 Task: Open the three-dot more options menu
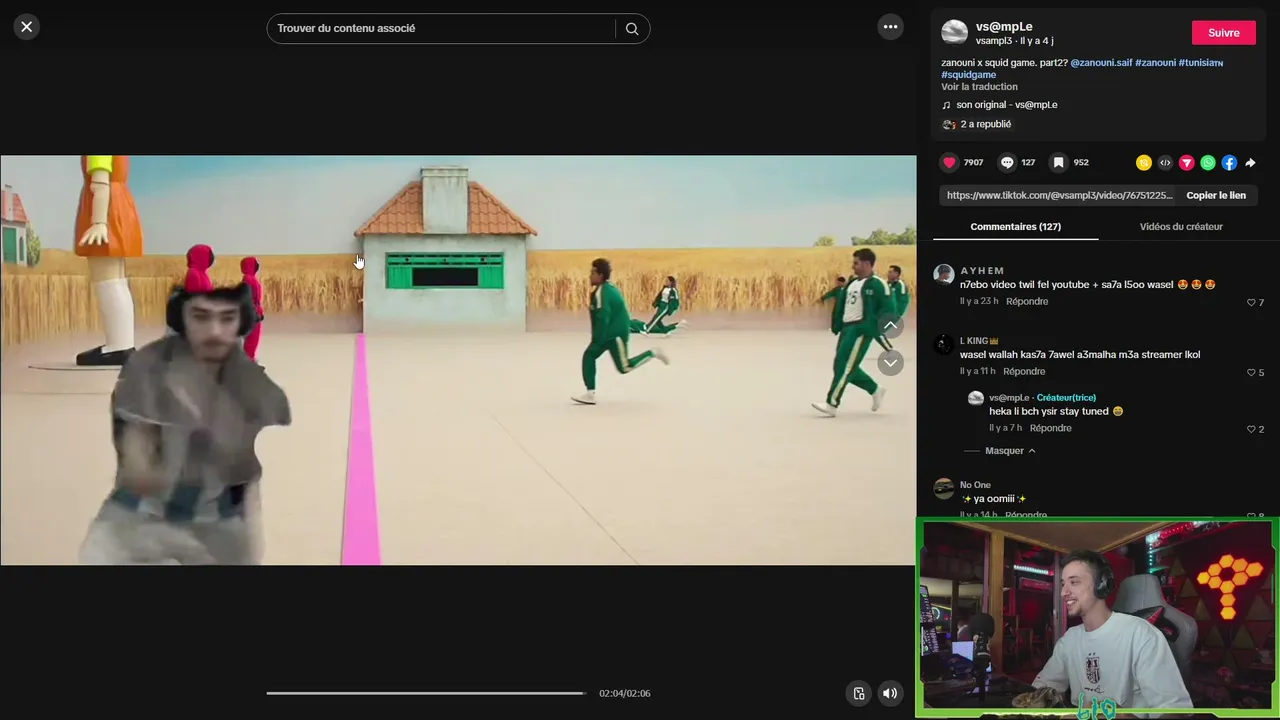tap(890, 27)
